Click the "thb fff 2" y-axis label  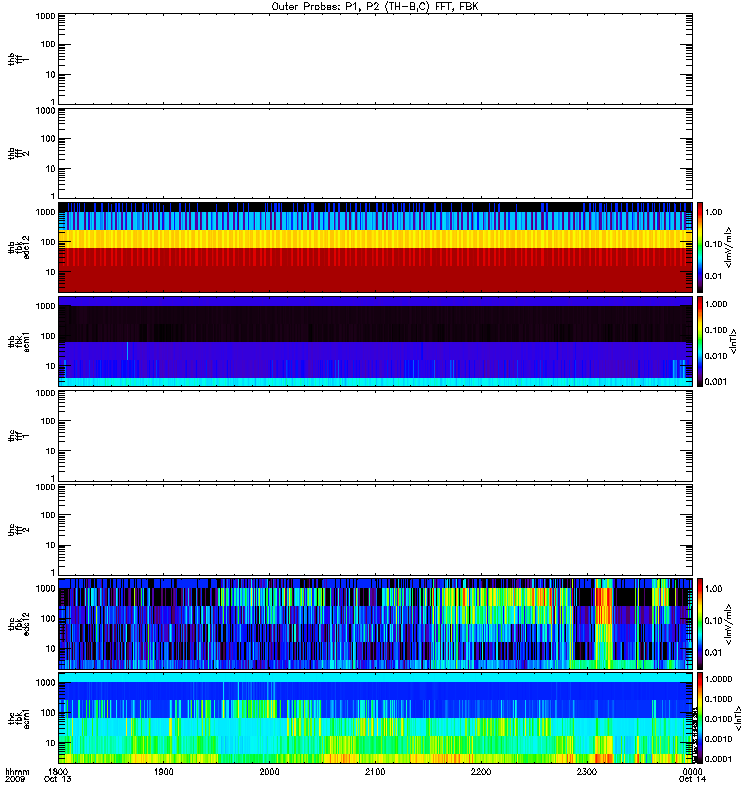coord(18,154)
